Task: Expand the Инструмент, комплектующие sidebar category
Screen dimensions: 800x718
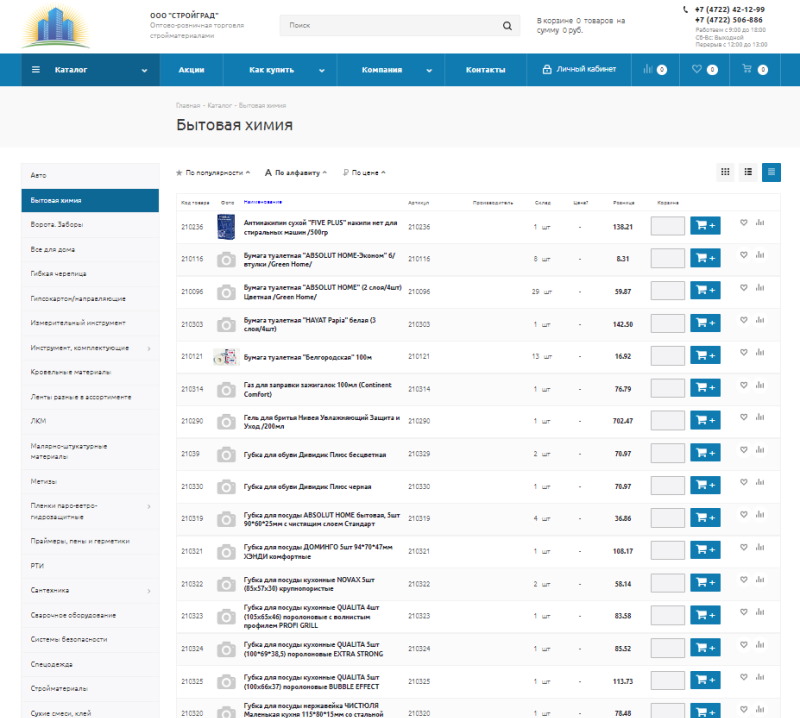Action: [x=149, y=348]
